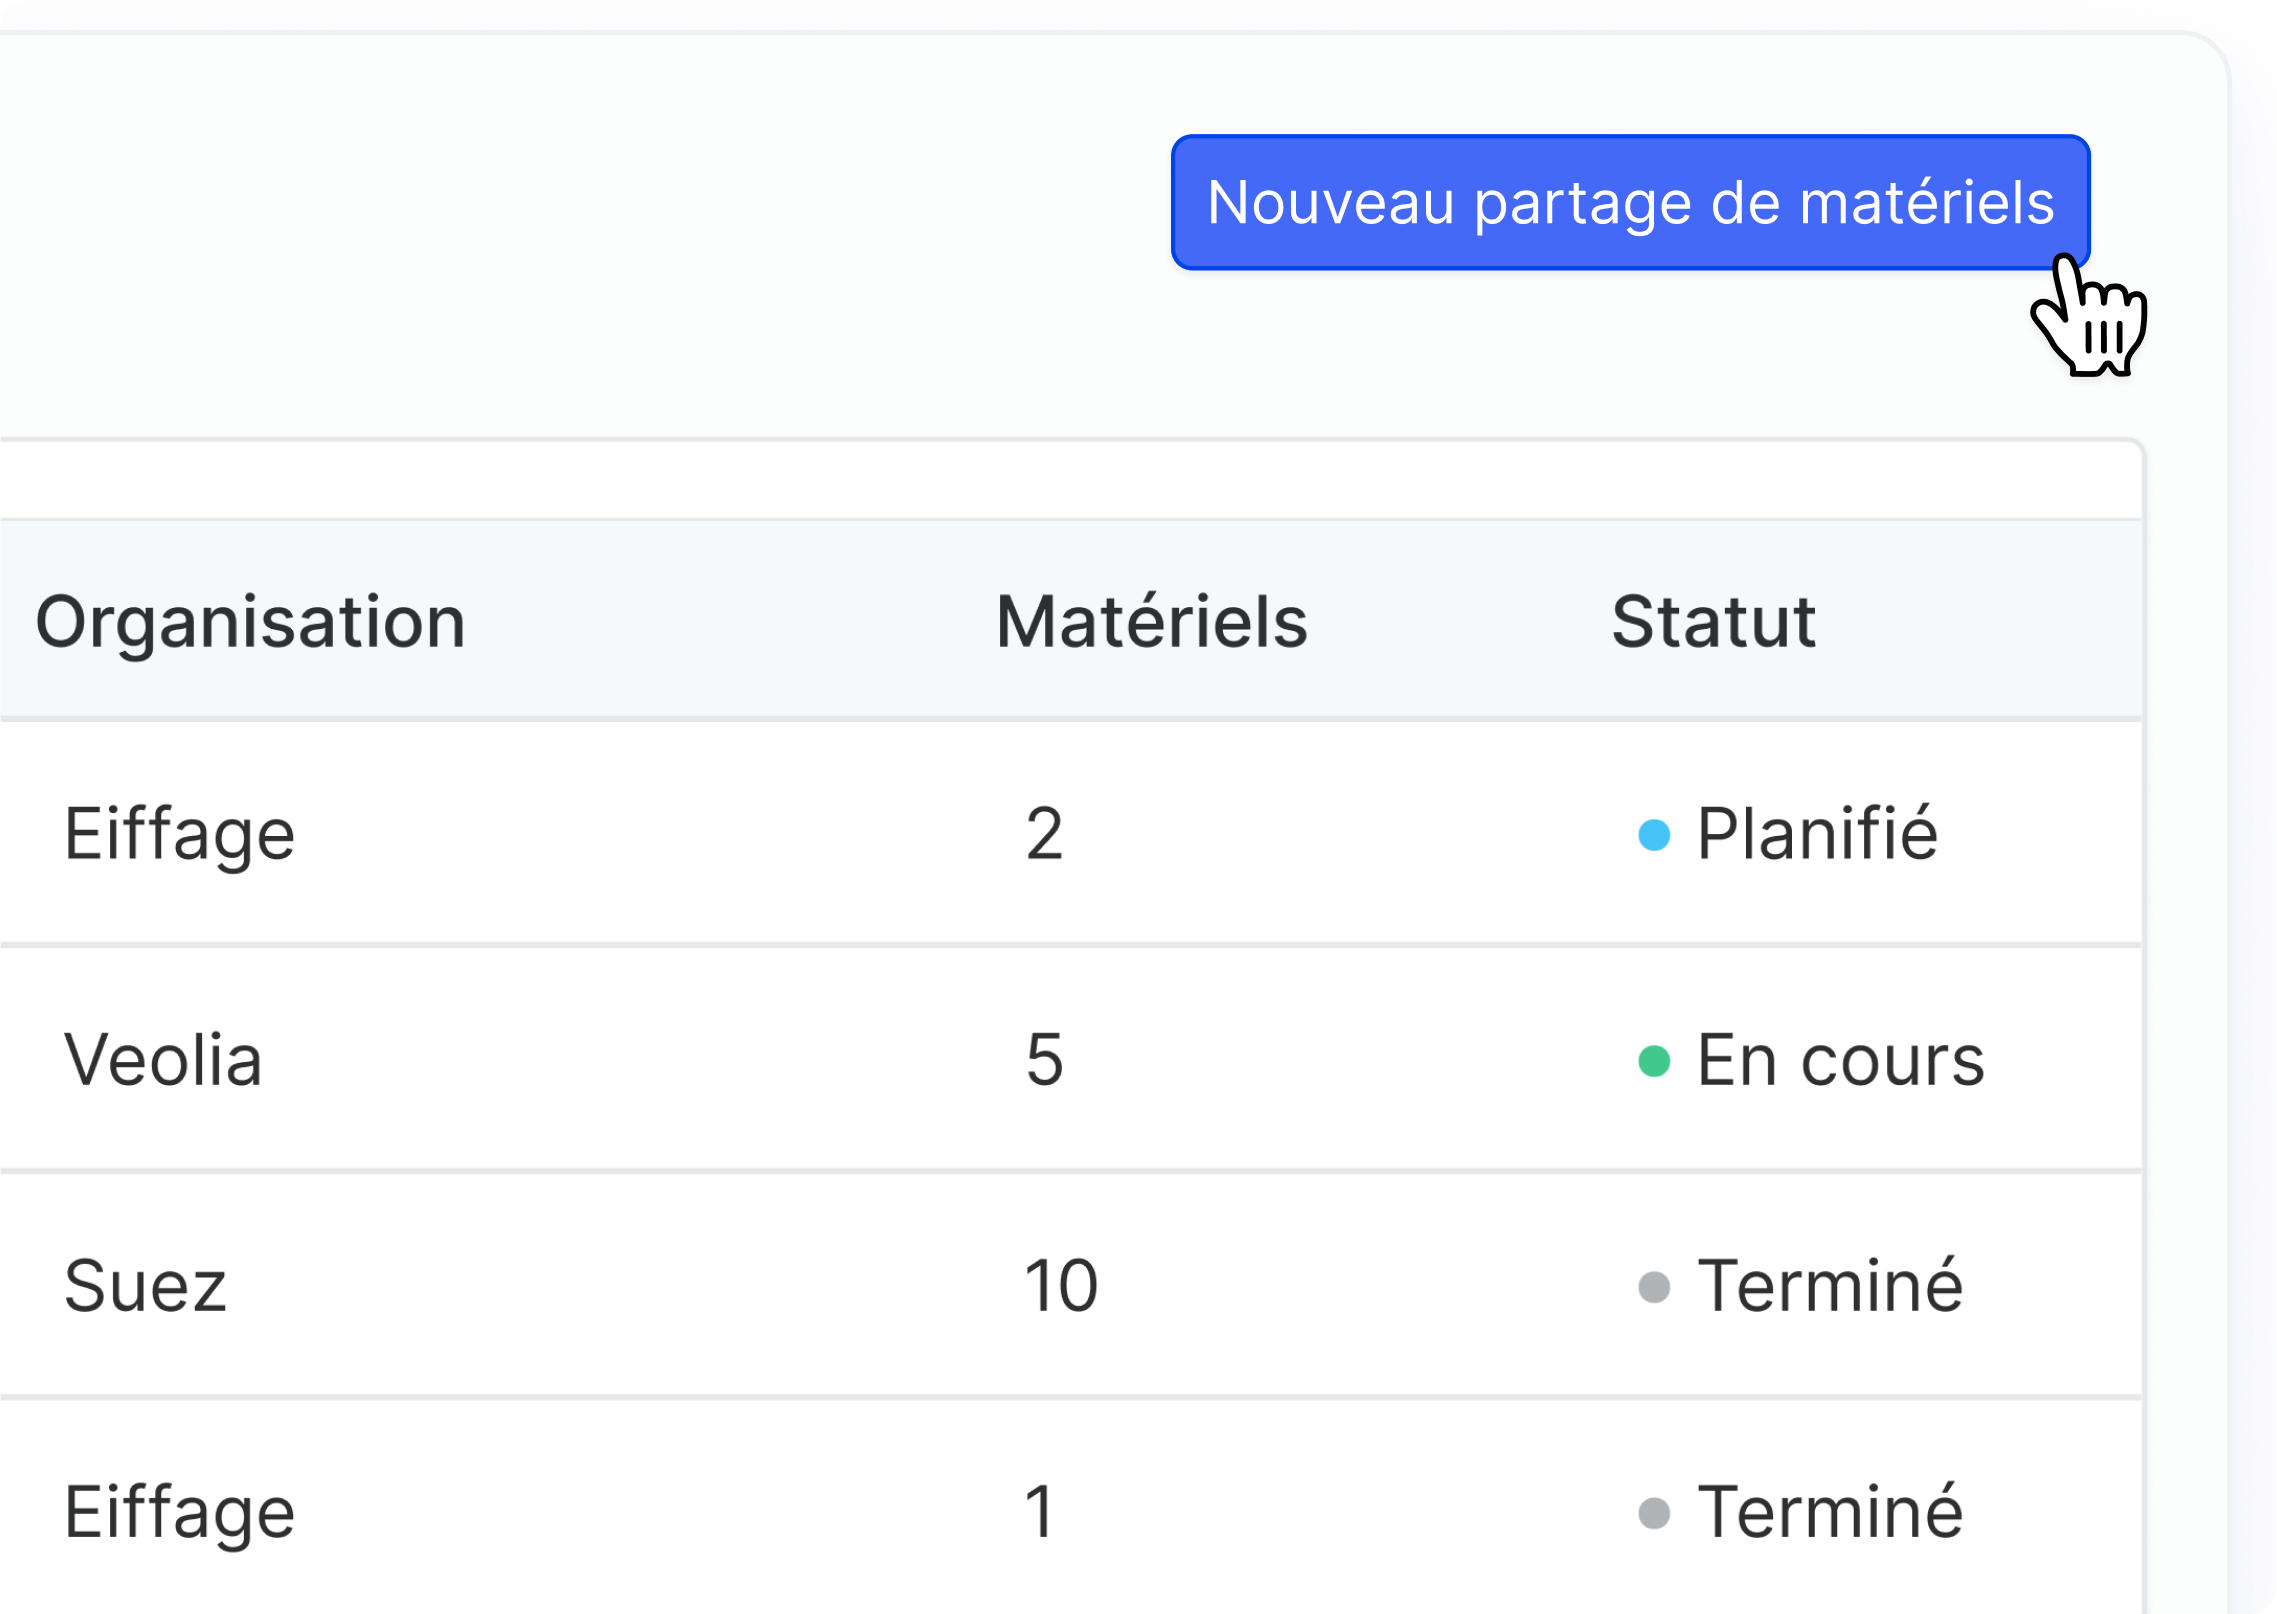The image size is (2277, 1614).
Task: Click the materials count 2 cell
Action: (1044, 833)
